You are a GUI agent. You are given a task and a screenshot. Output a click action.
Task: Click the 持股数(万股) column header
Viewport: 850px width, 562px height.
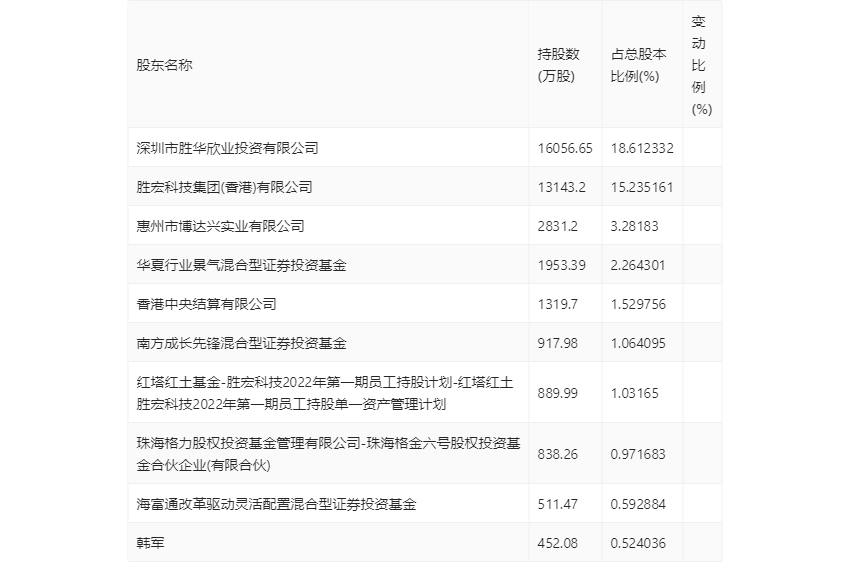coord(558,65)
